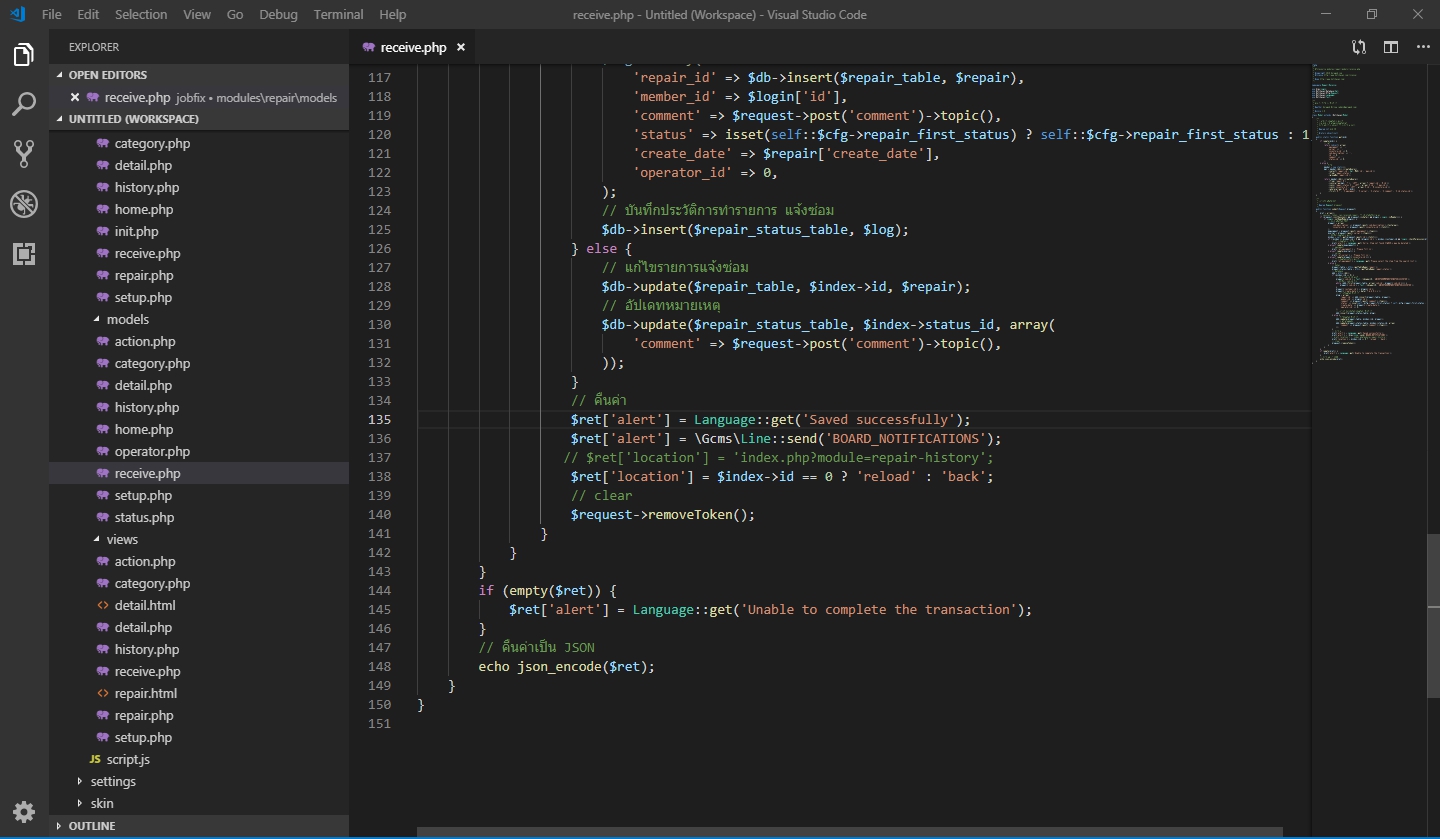This screenshot has width=1440, height=839.
Task: Open status.php in models folder
Action: click(199, 517)
